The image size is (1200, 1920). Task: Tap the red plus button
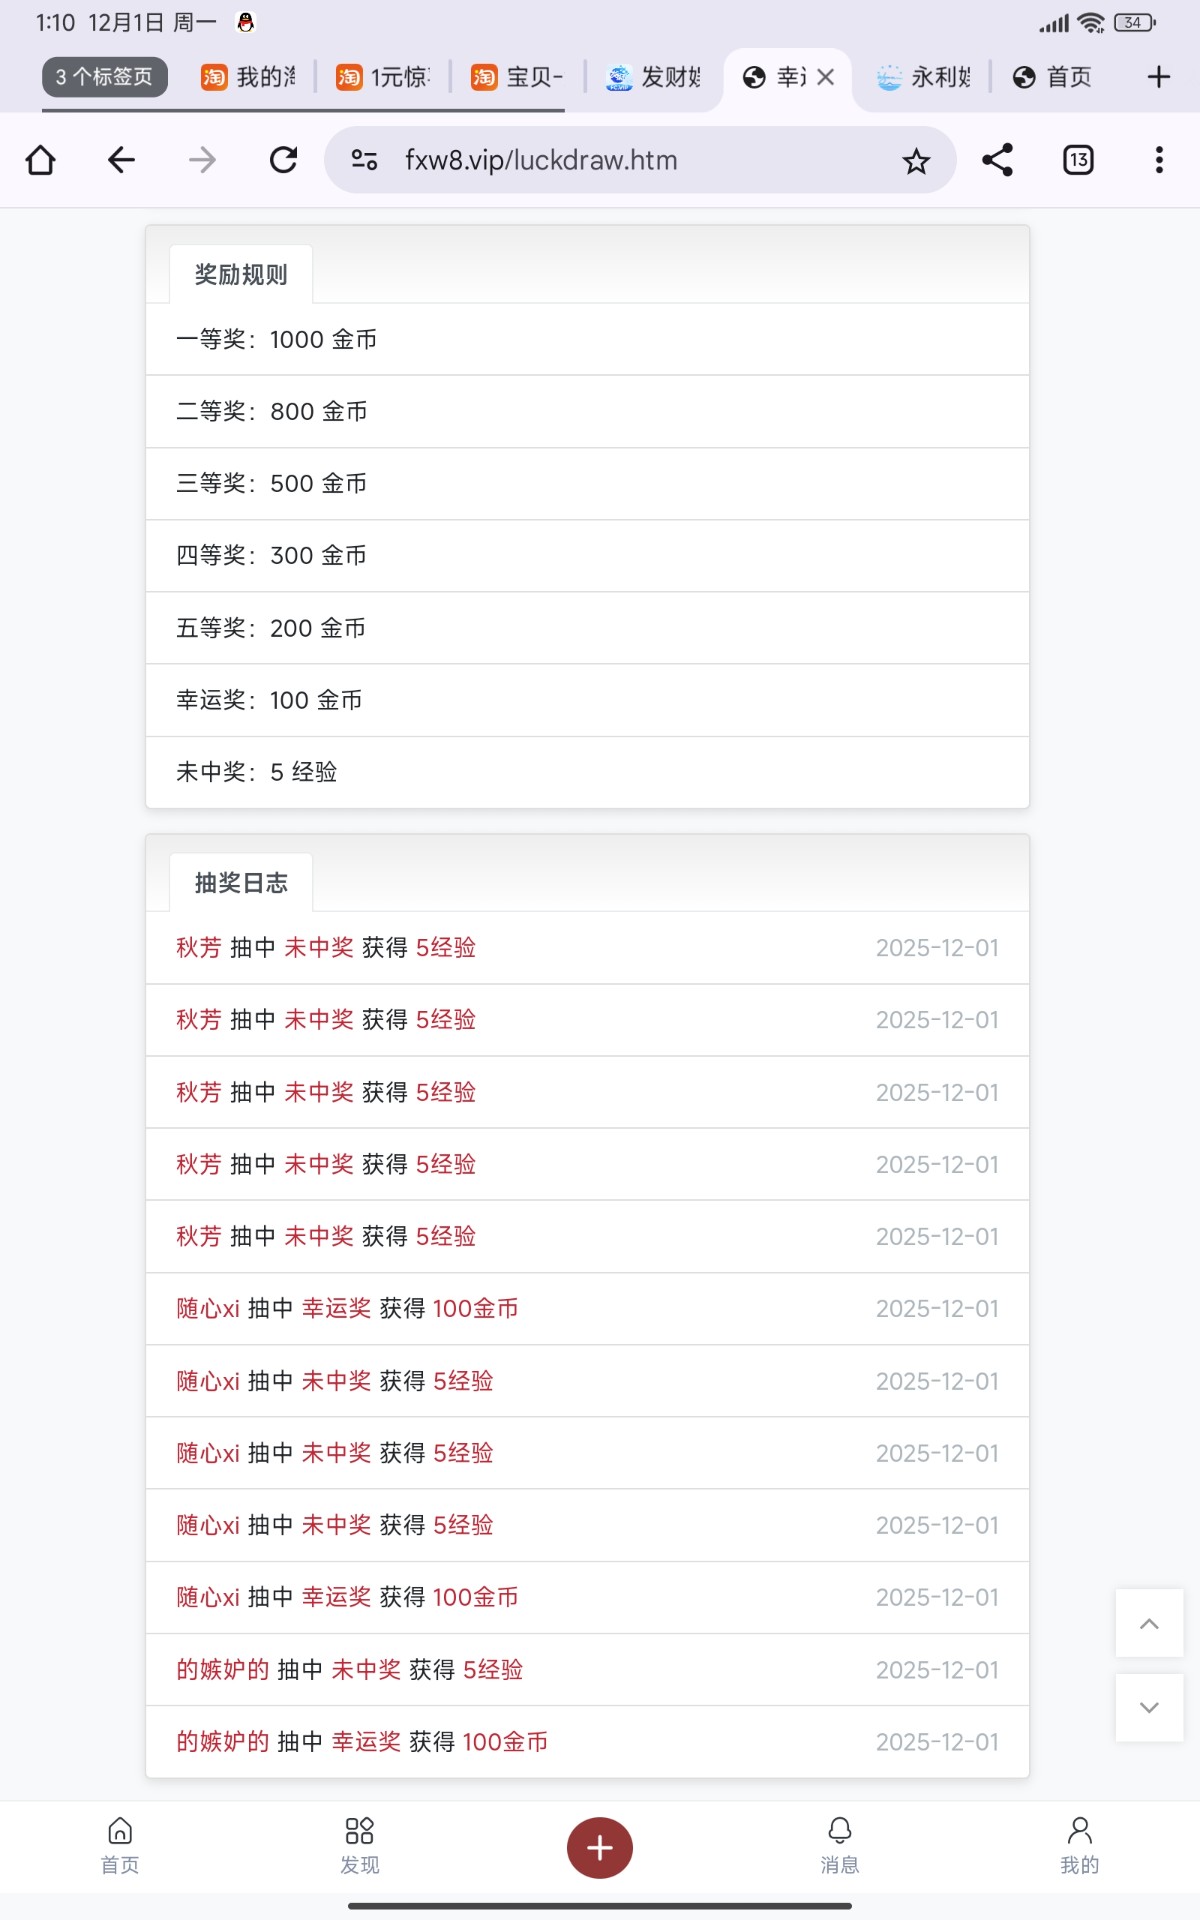600,1847
